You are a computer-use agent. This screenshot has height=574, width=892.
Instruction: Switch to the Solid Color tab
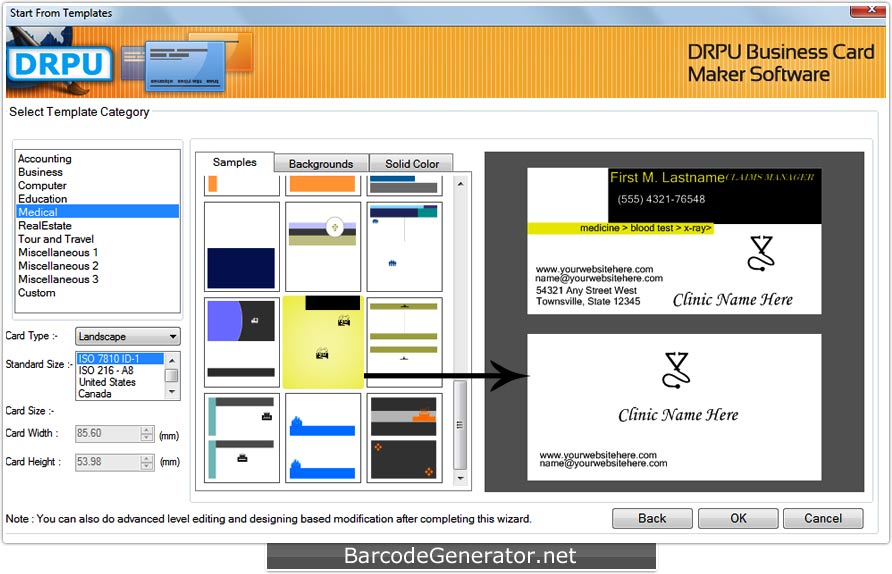point(412,164)
